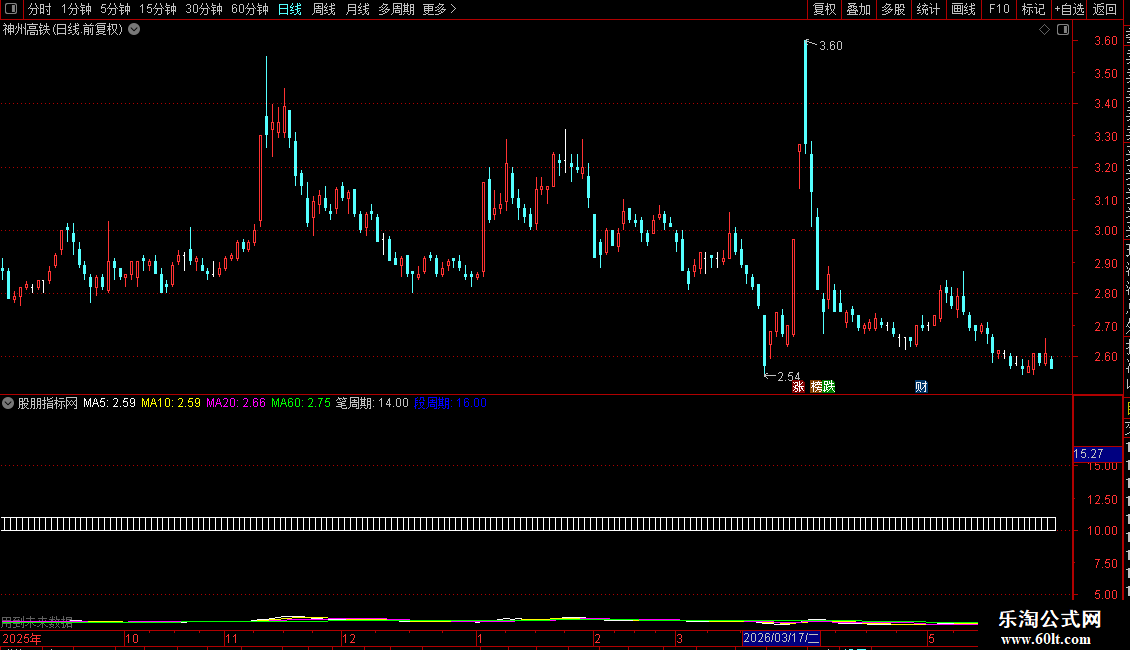This screenshot has height=650, width=1130.
Task: Click the 标记 mark button
Action: [x=1033, y=9]
